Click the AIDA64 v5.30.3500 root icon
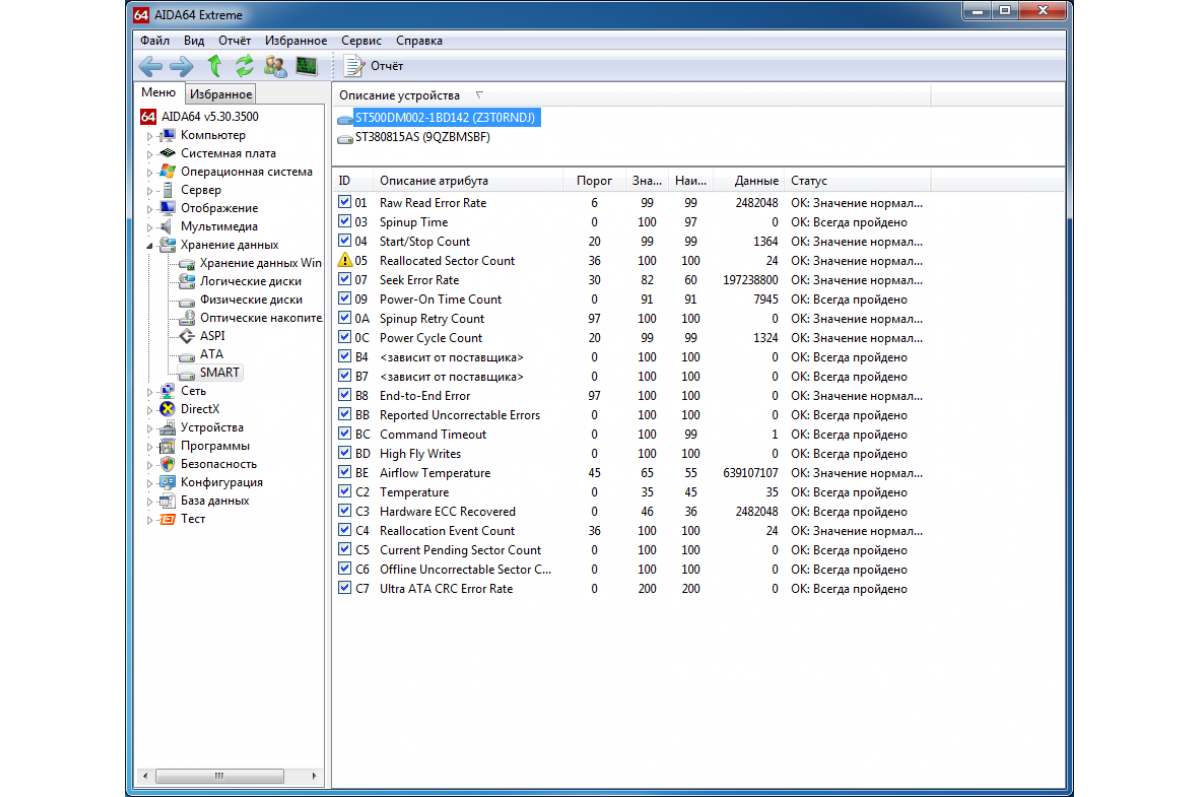 149,116
